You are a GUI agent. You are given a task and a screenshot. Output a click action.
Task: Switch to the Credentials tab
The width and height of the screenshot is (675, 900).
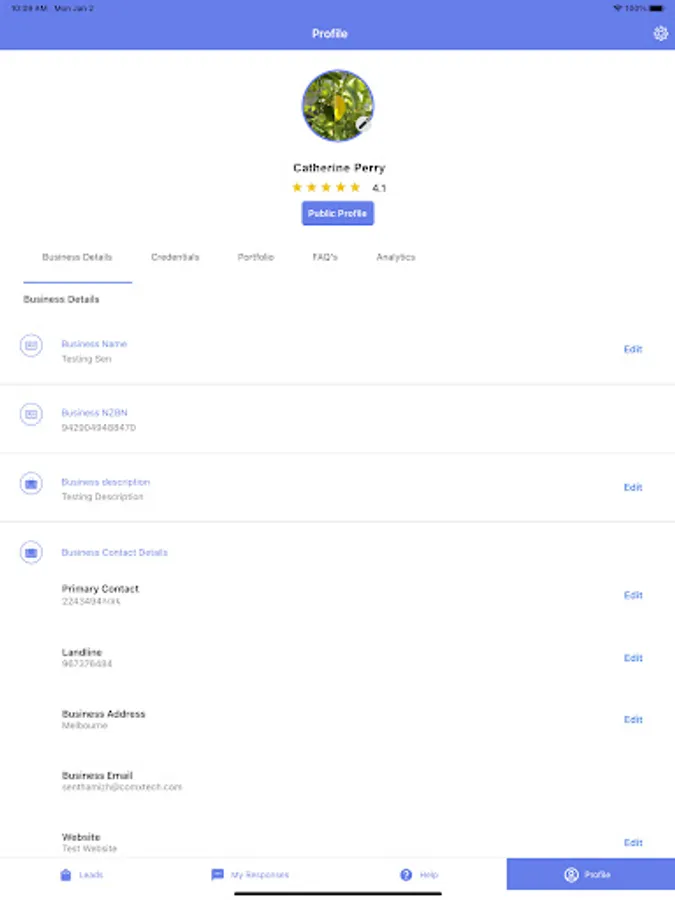pyautogui.click(x=175, y=257)
